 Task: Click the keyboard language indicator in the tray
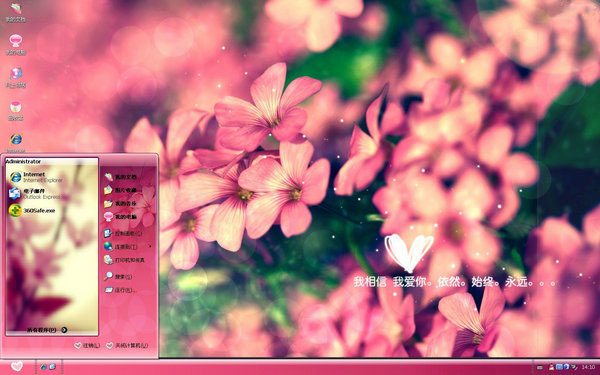click(x=540, y=367)
